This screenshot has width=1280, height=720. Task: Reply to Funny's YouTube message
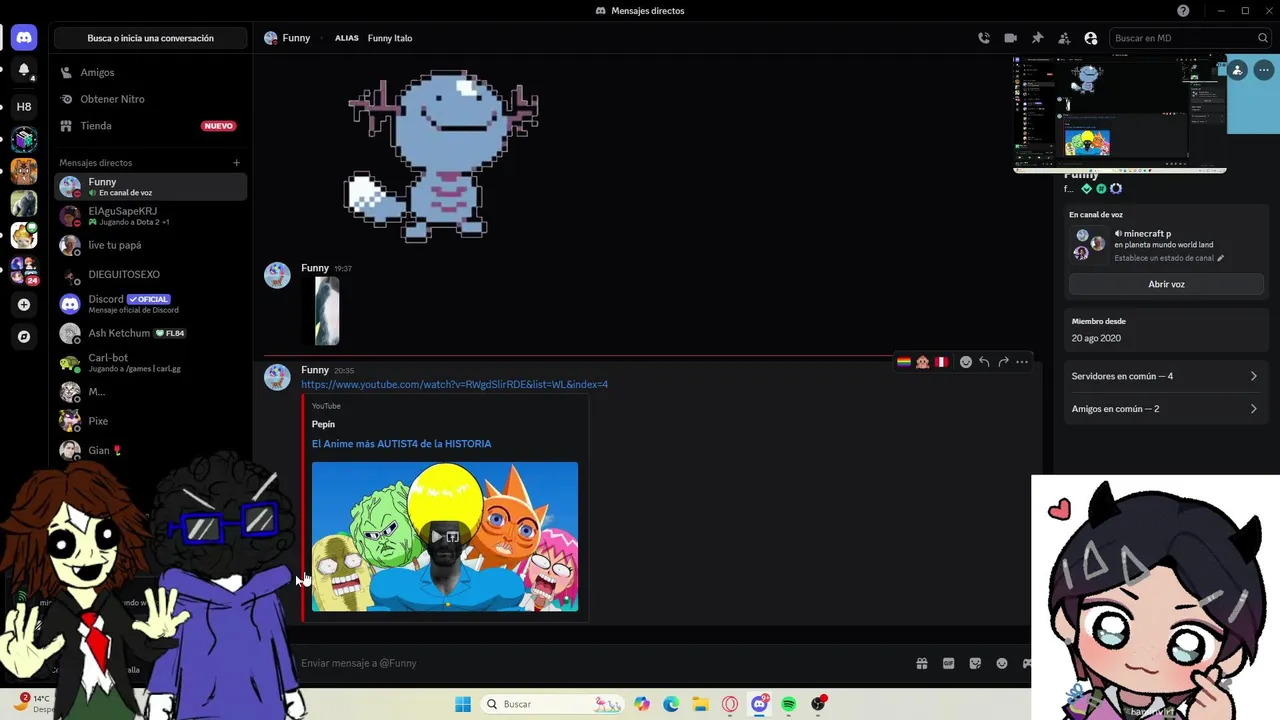click(x=984, y=362)
